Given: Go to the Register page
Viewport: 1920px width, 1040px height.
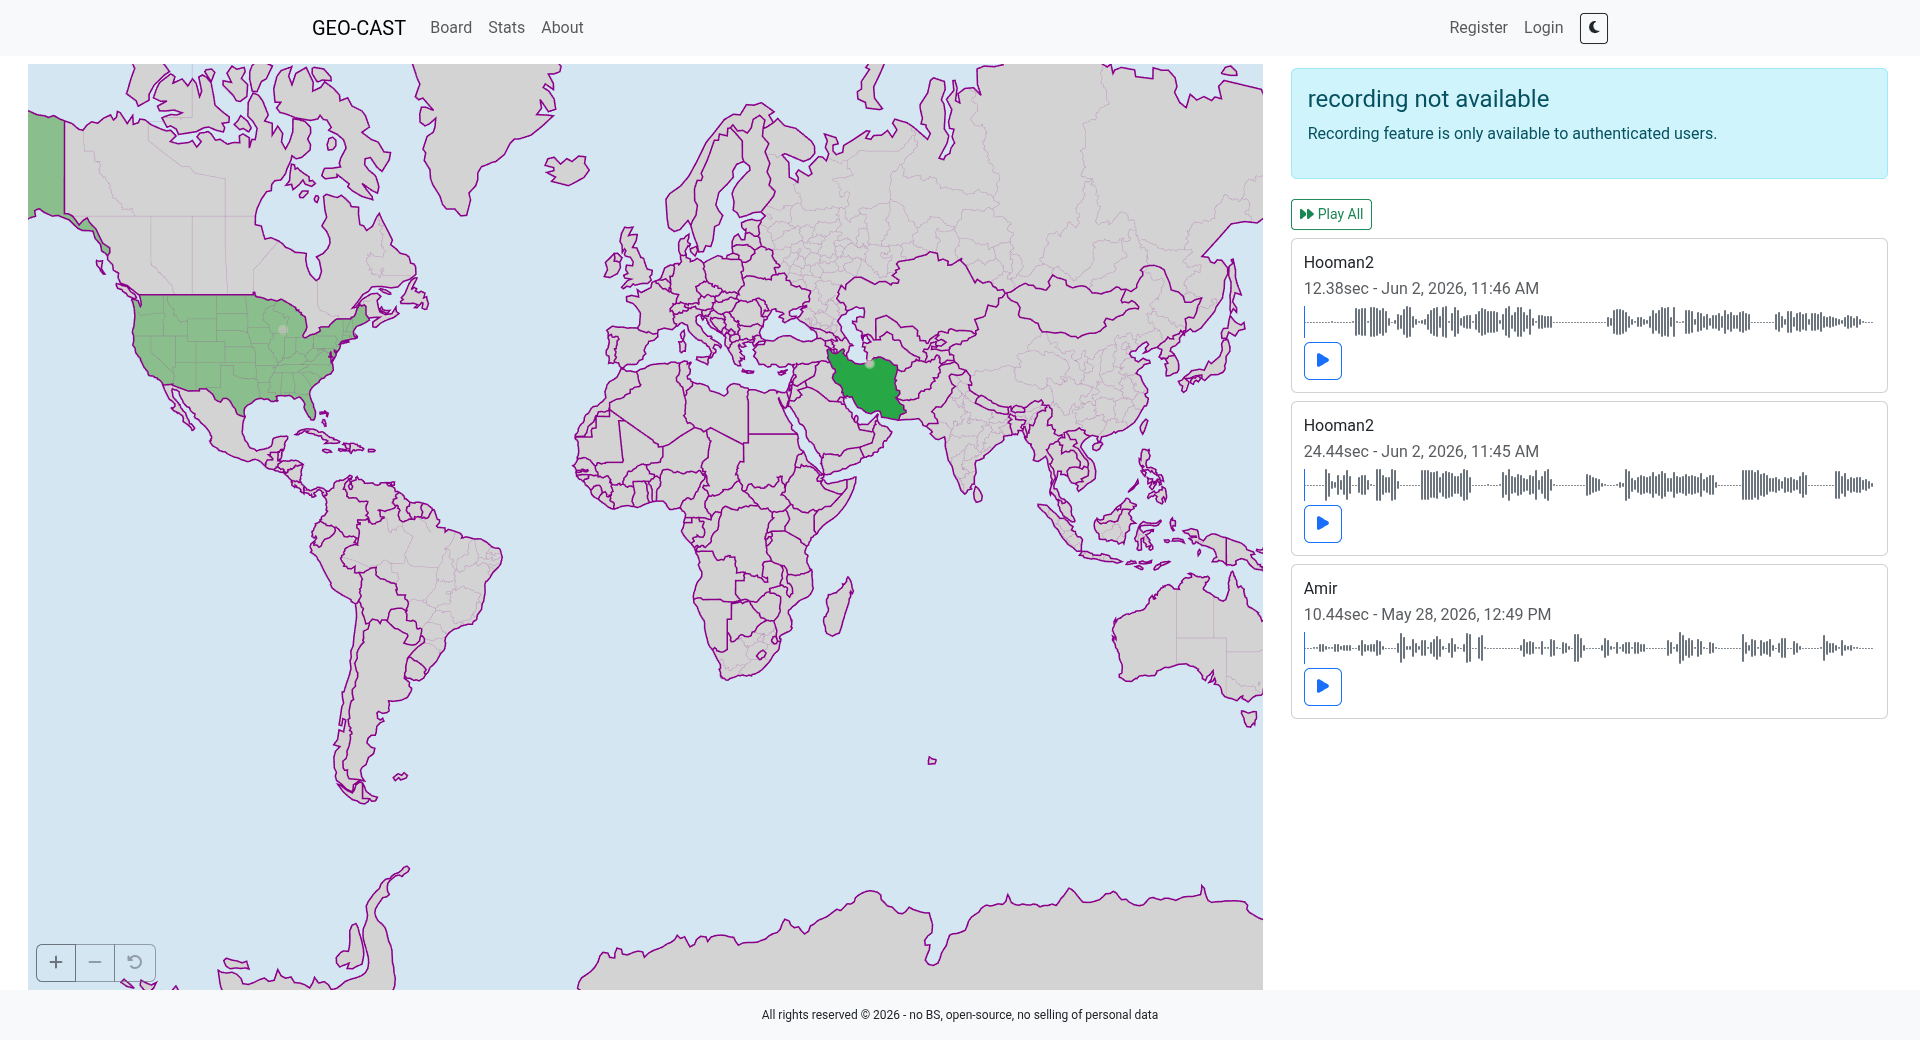Looking at the screenshot, I should coord(1478,28).
